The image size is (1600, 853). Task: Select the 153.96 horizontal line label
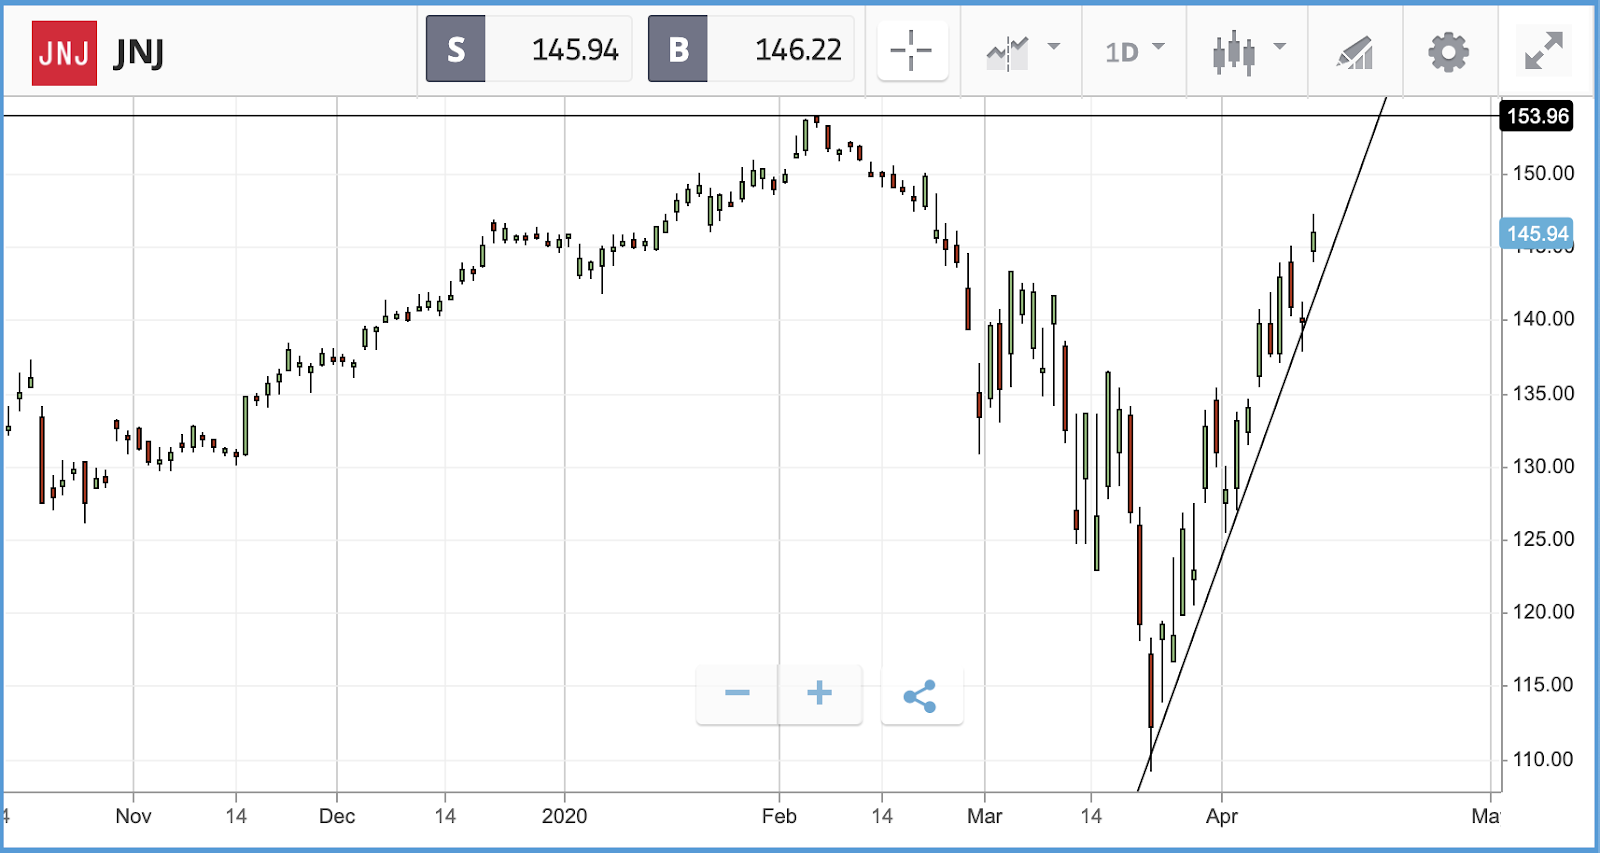click(x=1537, y=116)
